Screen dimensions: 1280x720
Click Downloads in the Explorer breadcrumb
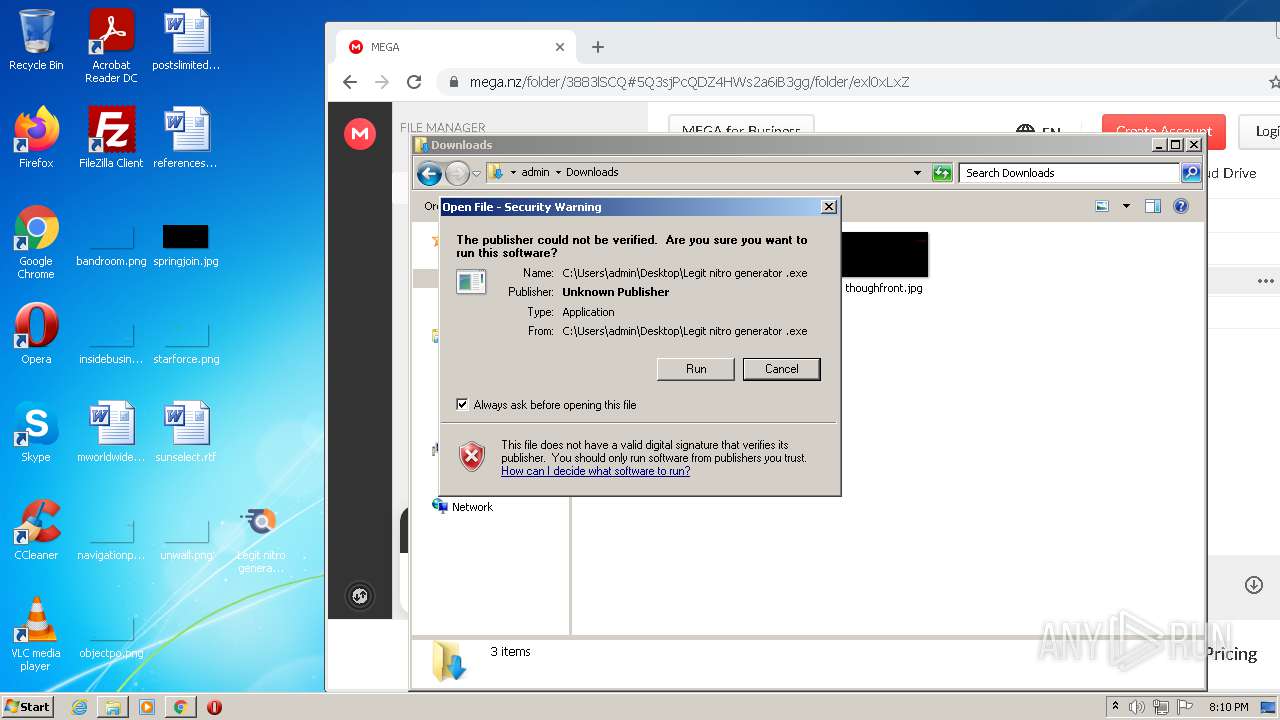(592, 172)
